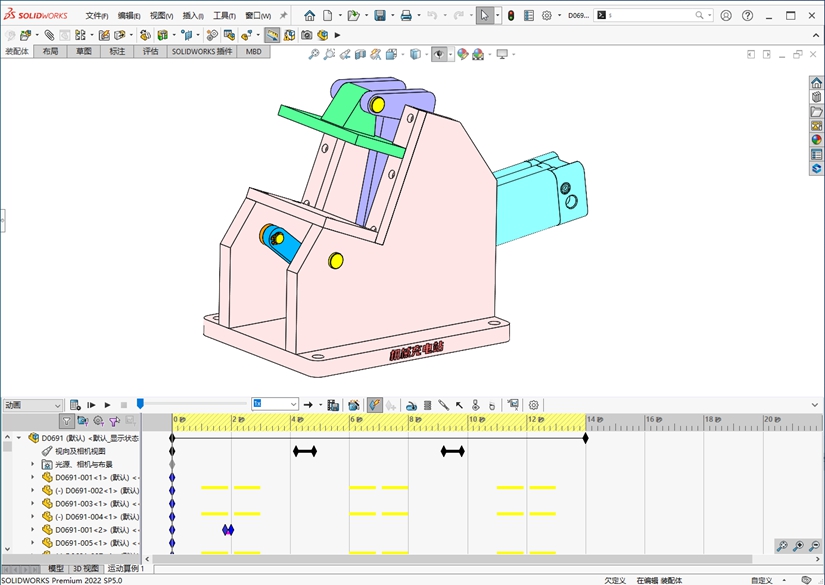Click the Play animation button
This screenshot has width=825, height=585.
coord(107,405)
